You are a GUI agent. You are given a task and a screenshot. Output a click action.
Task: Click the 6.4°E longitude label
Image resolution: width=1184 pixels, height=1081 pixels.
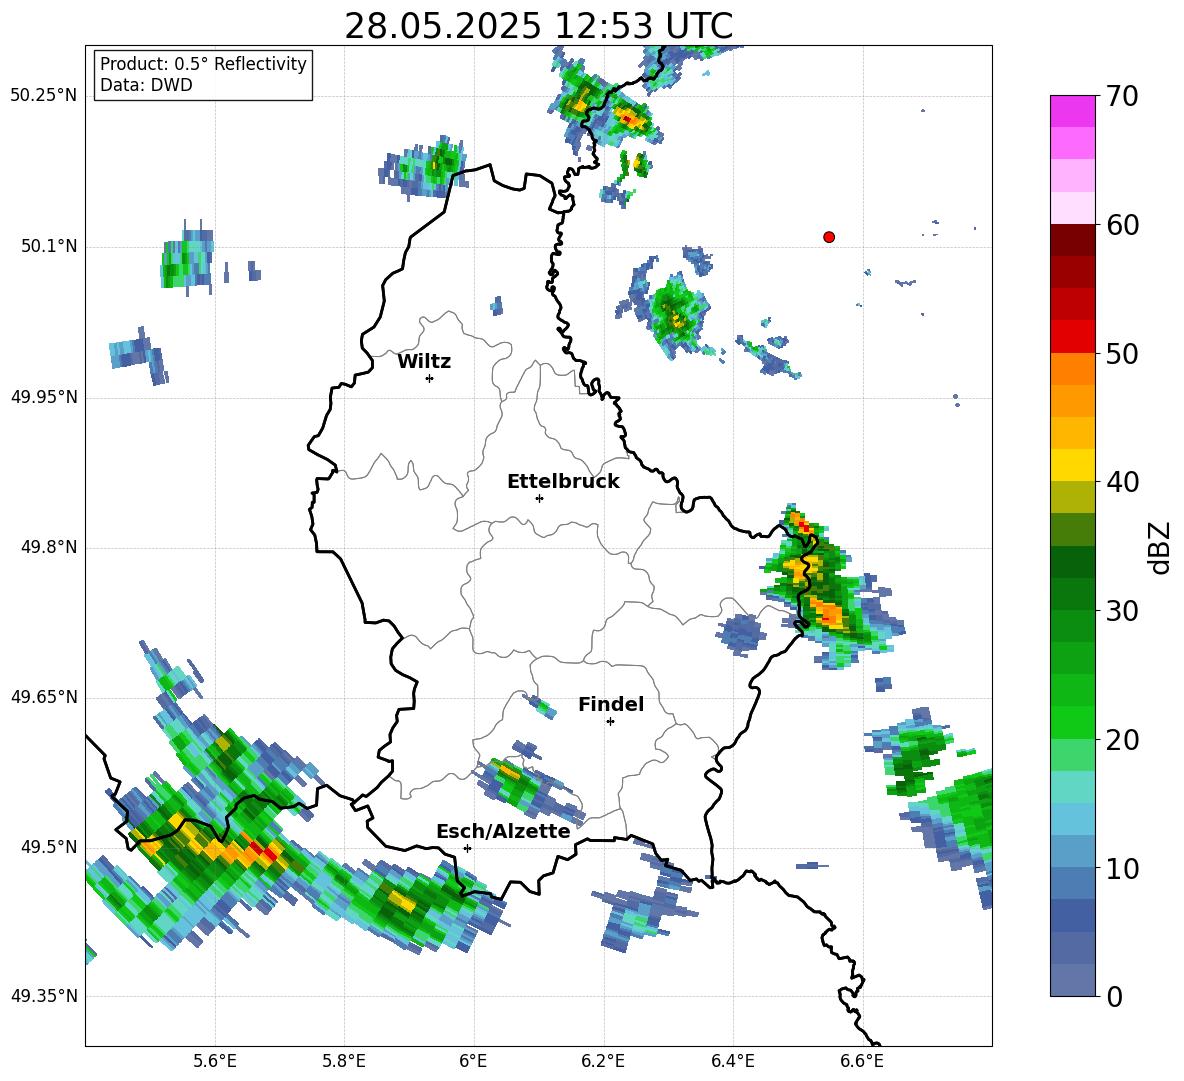tap(732, 1061)
